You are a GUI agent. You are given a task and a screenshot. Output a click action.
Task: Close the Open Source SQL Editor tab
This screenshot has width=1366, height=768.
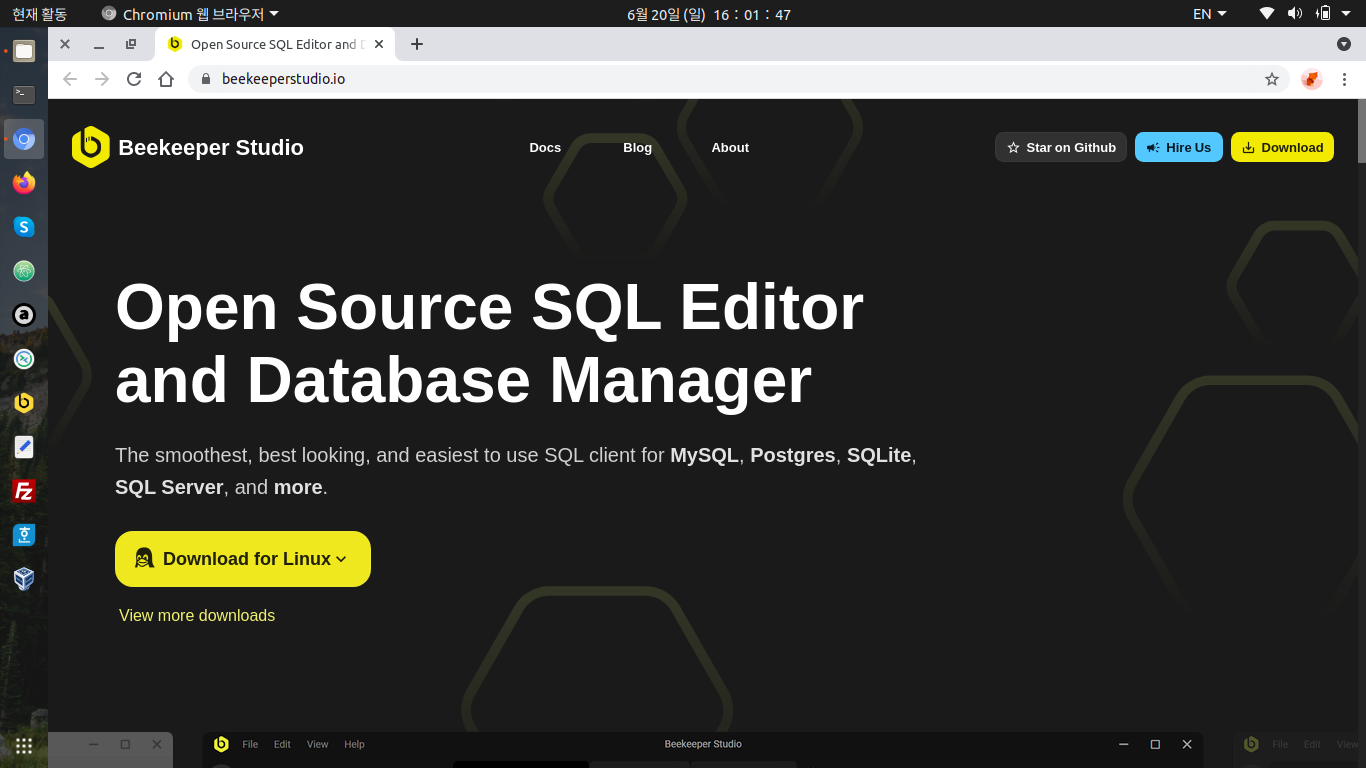(379, 44)
